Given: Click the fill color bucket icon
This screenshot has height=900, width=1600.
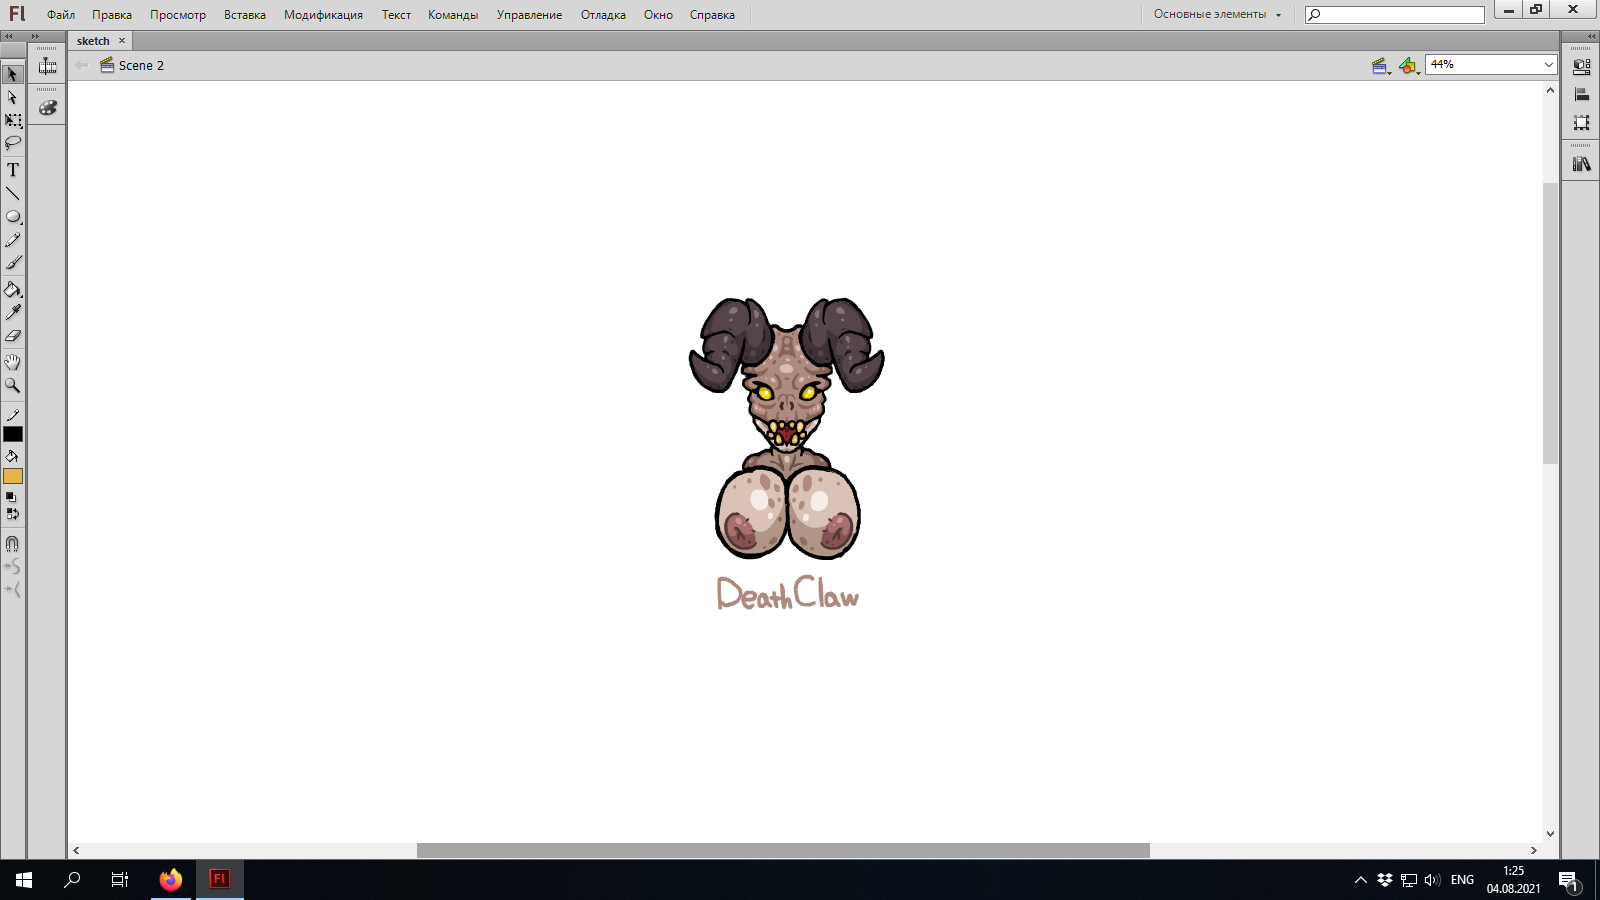Looking at the screenshot, I should 13,457.
